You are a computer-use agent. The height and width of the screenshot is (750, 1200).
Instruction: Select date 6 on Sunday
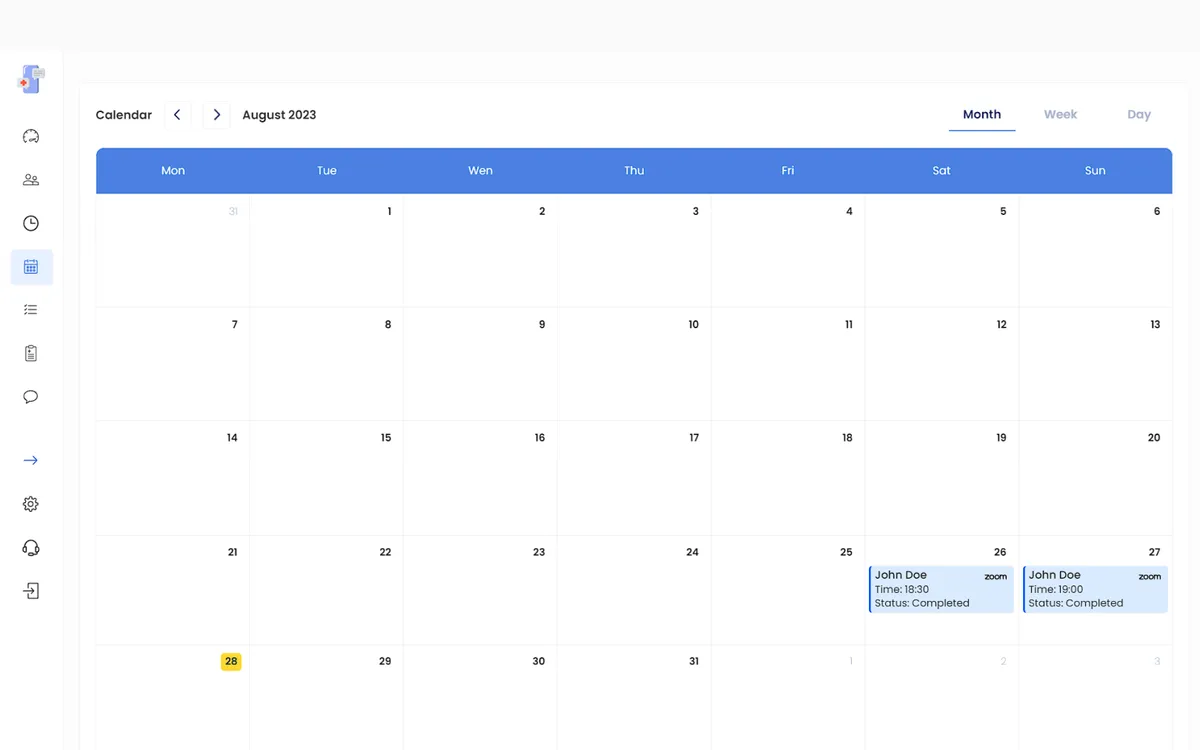pyautogui.click(x=1157, y=211)
